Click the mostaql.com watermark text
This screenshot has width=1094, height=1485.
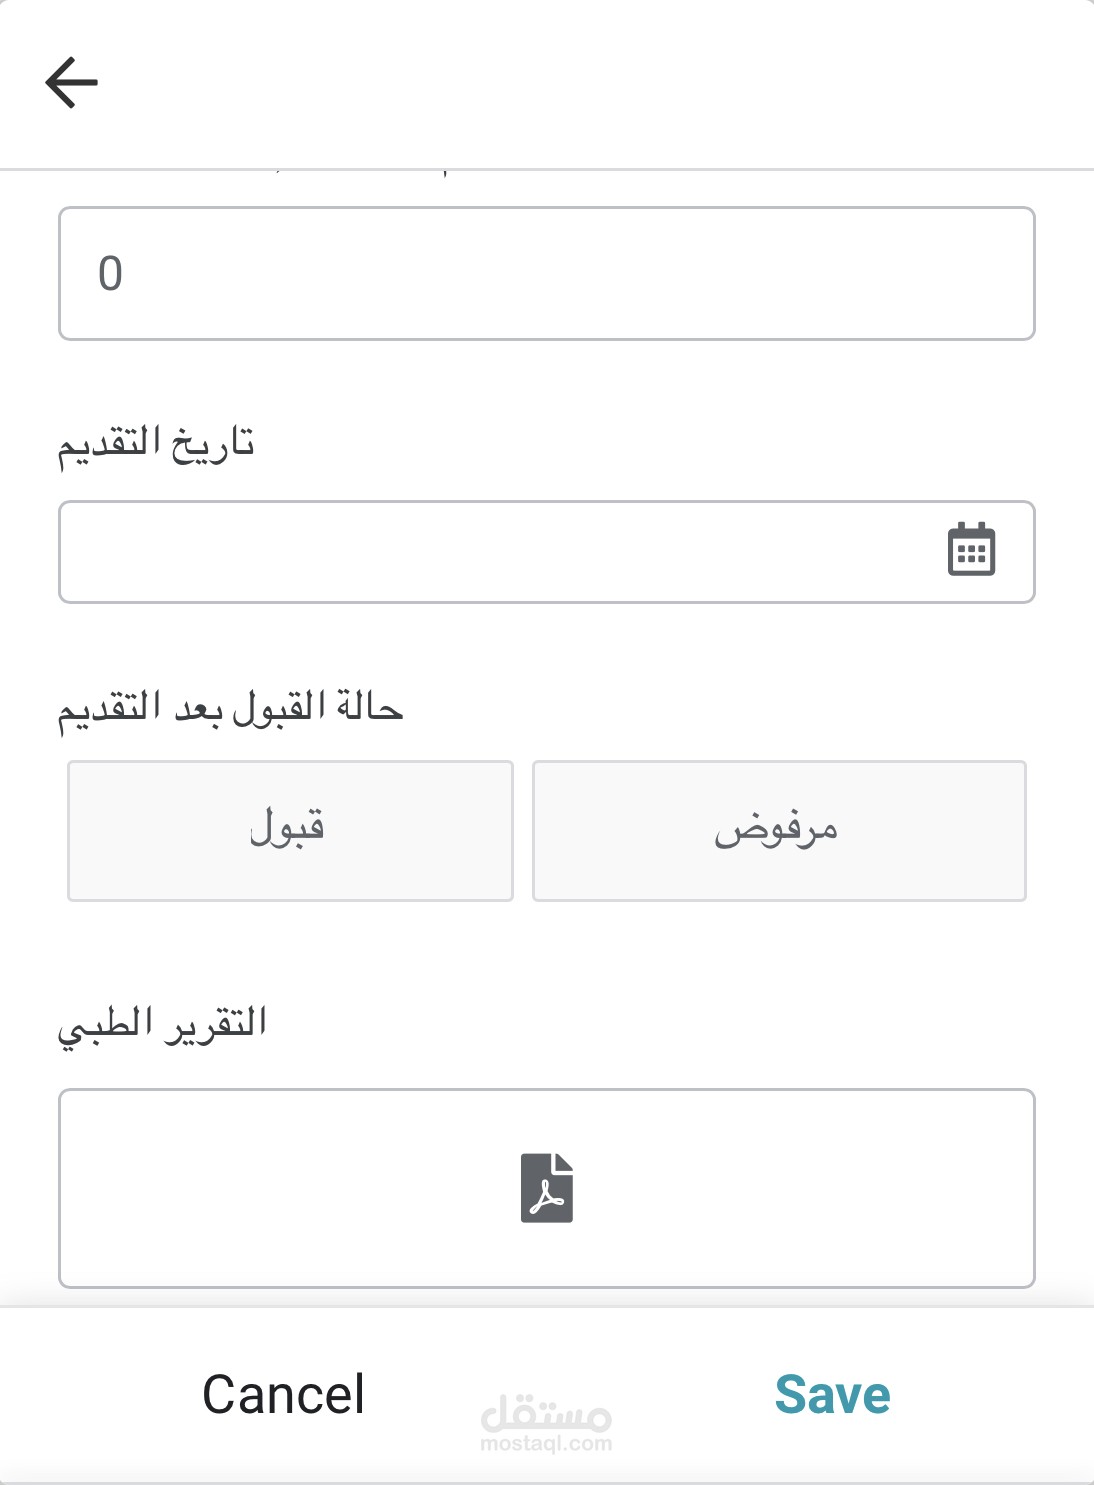pyautogui.click(x=546, y=1444)
